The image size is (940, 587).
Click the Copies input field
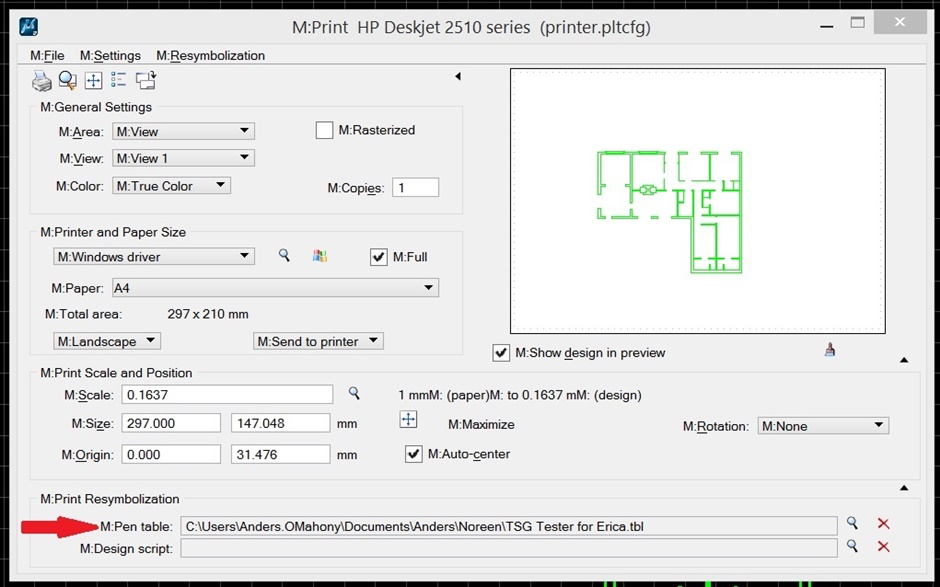coord(415,187)
